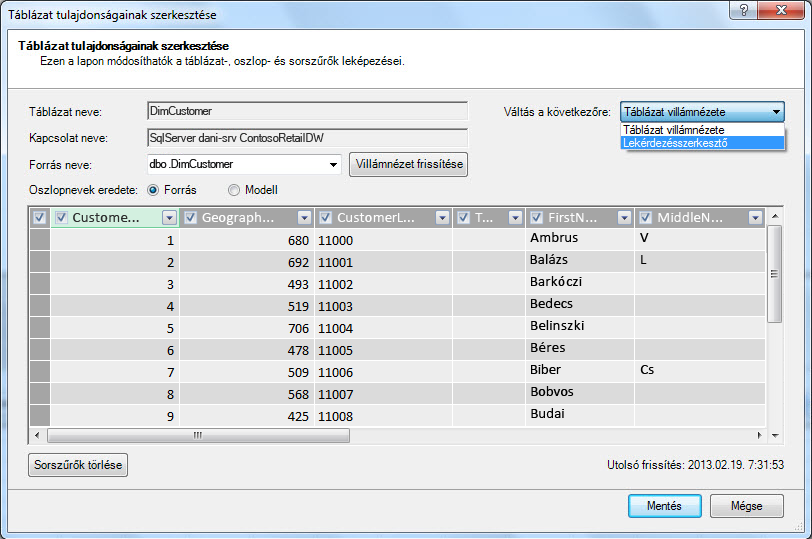Uncheck the Geograph... column checkbox
The image size is (812, 539).
pyautogui.click(x=191, y=217)
